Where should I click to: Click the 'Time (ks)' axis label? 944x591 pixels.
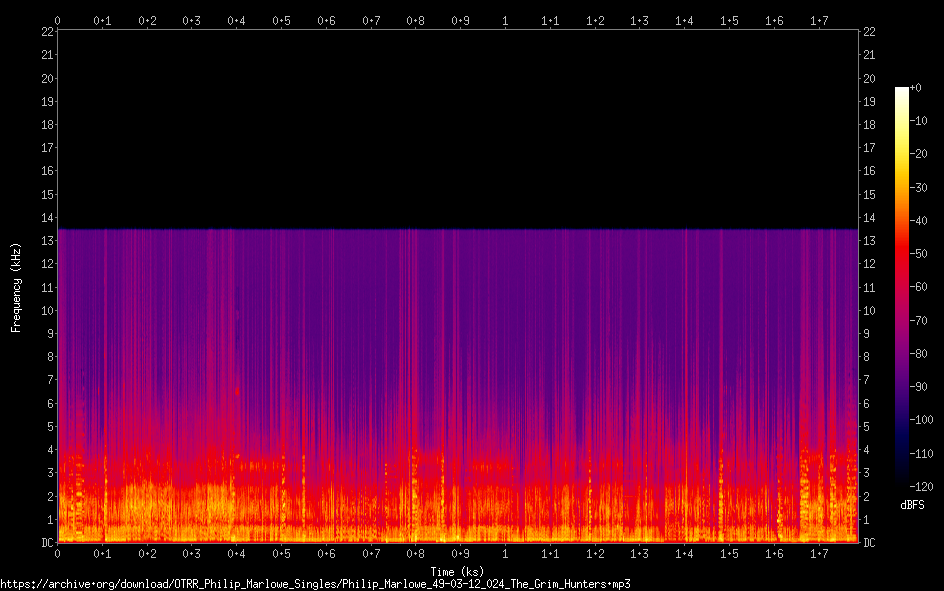click(457, 571)
